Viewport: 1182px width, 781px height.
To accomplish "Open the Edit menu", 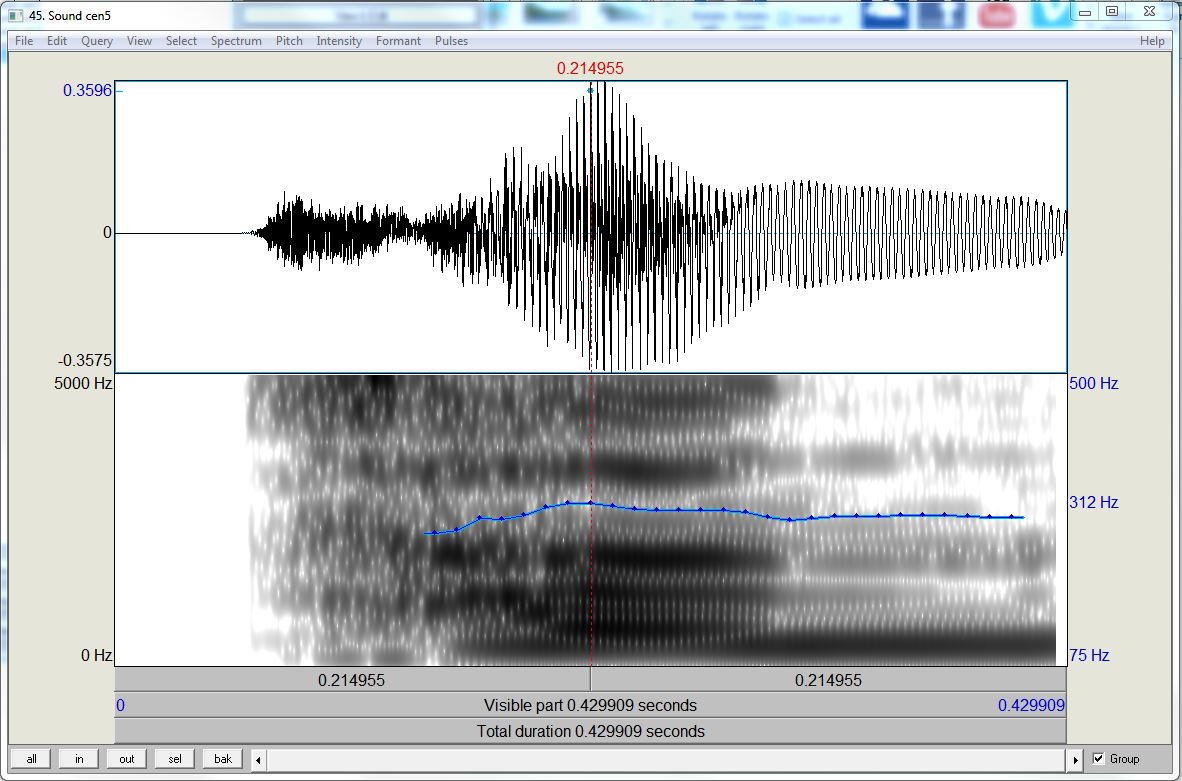I will [x=57, y=41].
